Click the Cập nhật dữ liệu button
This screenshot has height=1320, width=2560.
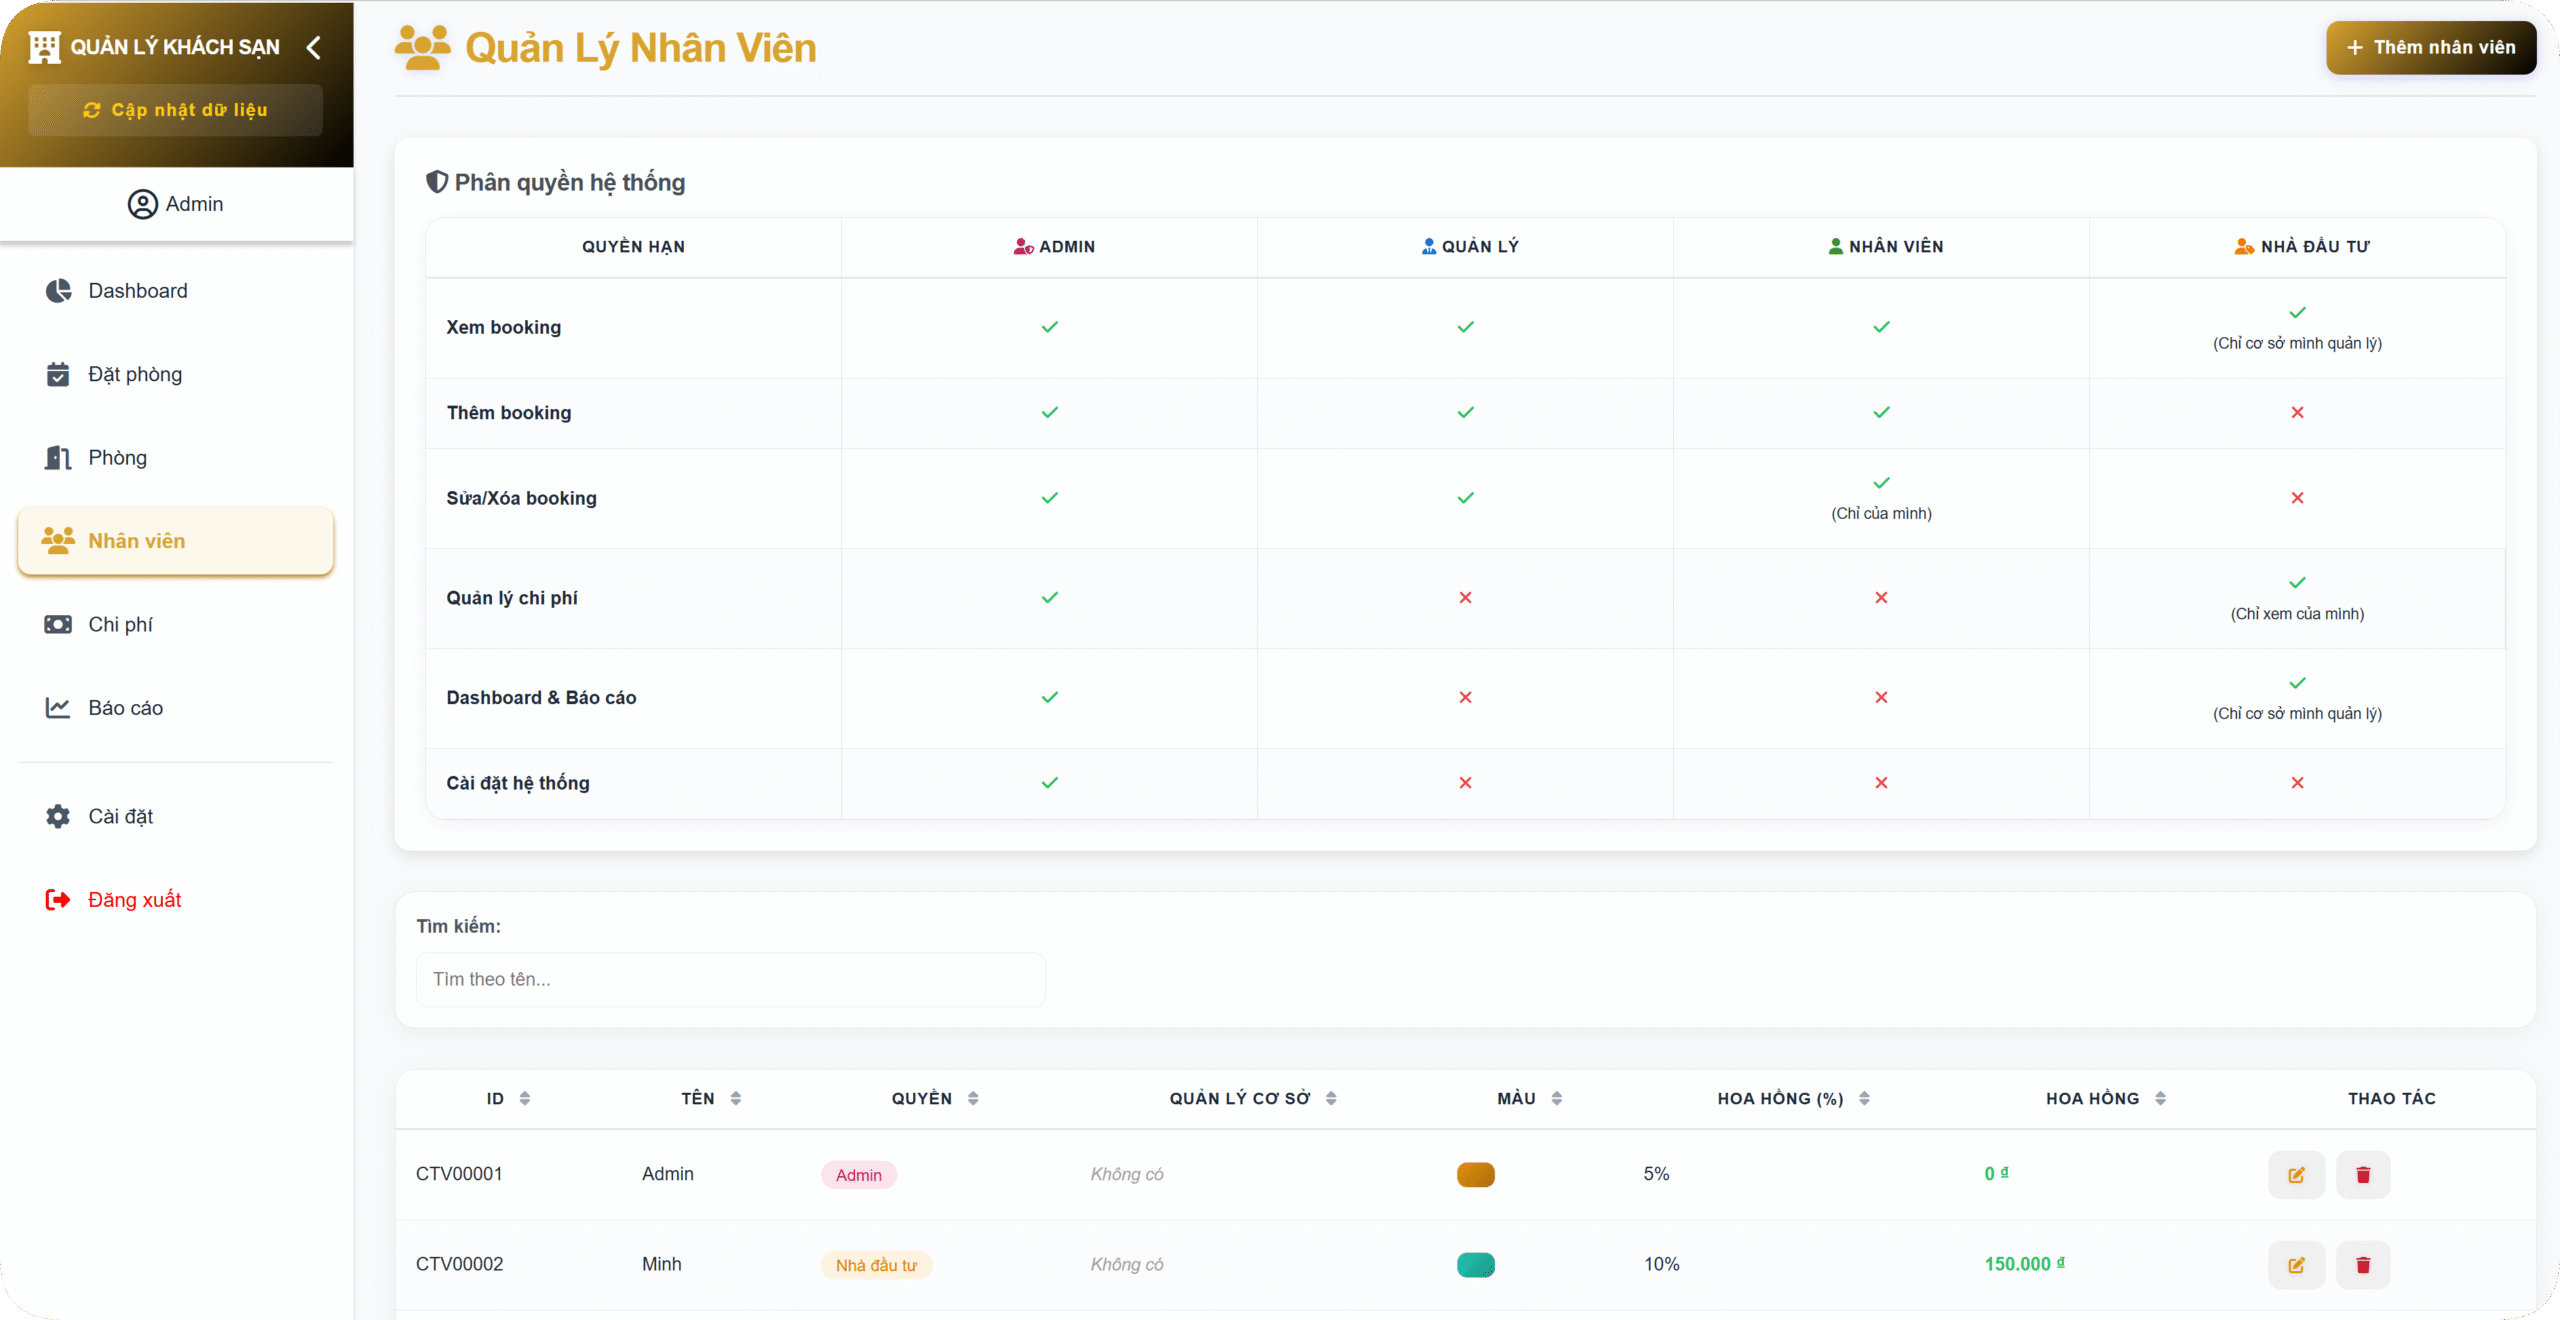pos(175,110)
